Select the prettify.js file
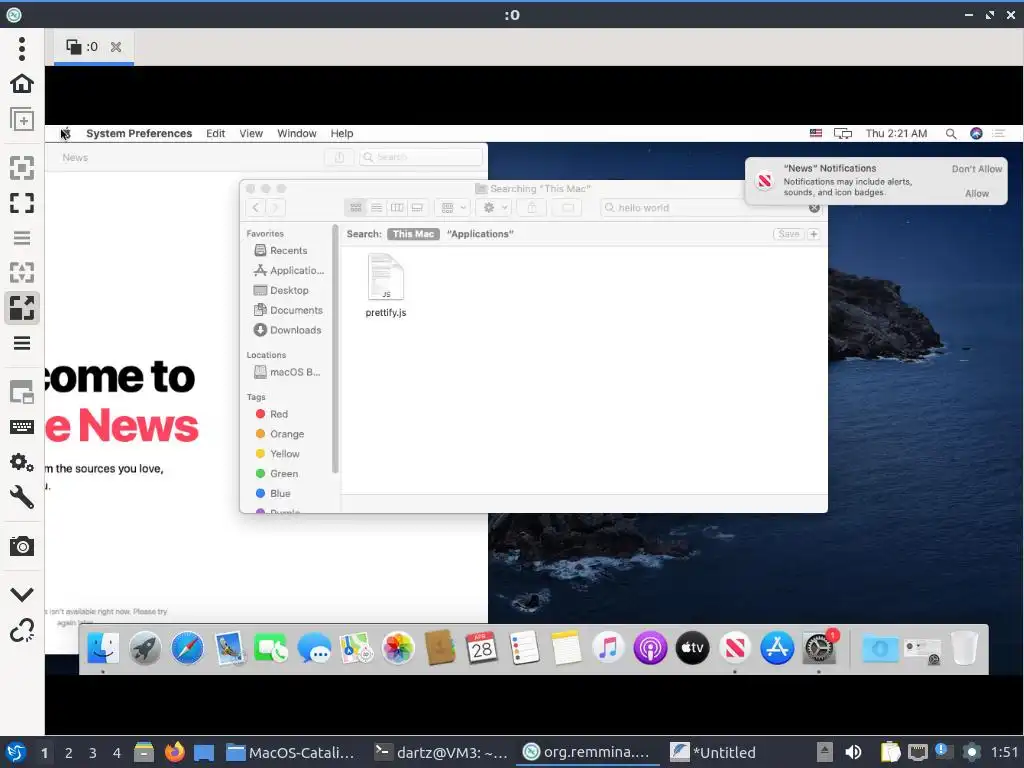The image size is (1024, 768). (385, 286)
